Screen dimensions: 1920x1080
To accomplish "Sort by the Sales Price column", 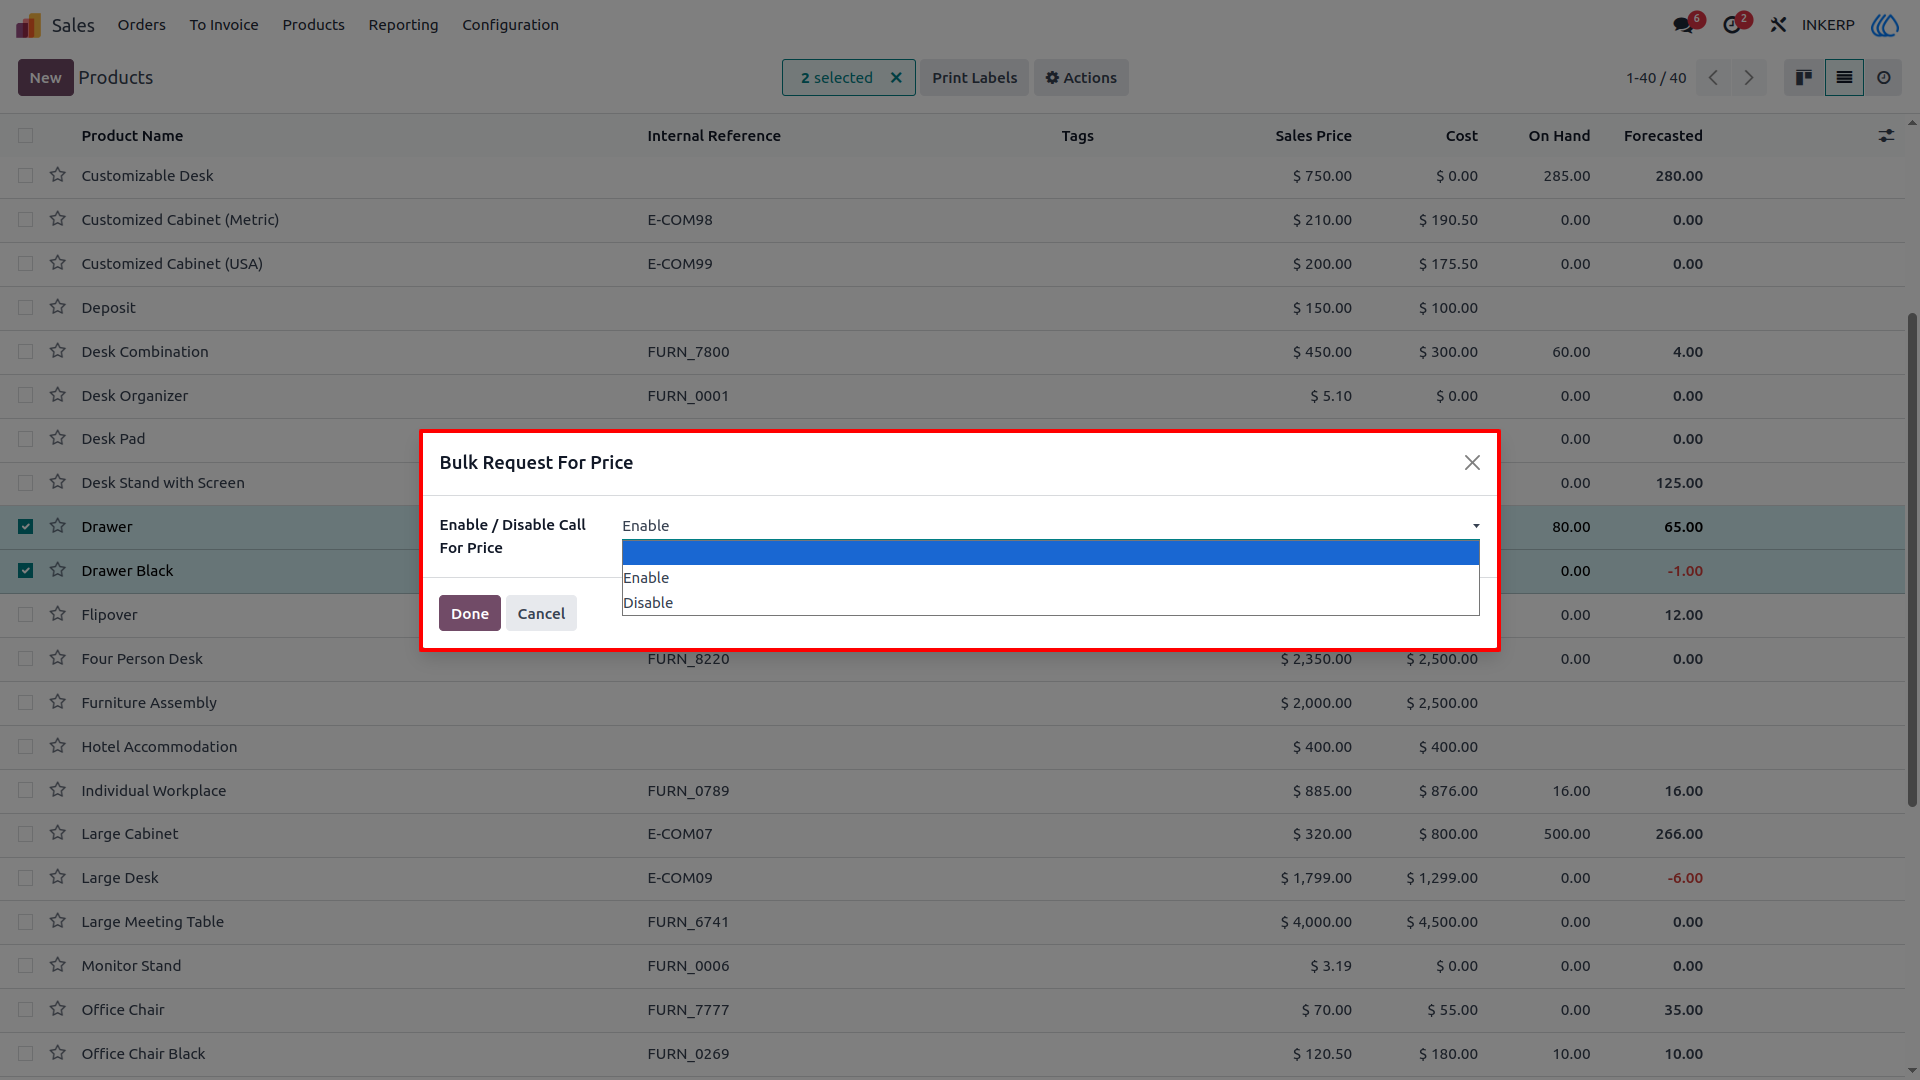I will [1313, 136].
